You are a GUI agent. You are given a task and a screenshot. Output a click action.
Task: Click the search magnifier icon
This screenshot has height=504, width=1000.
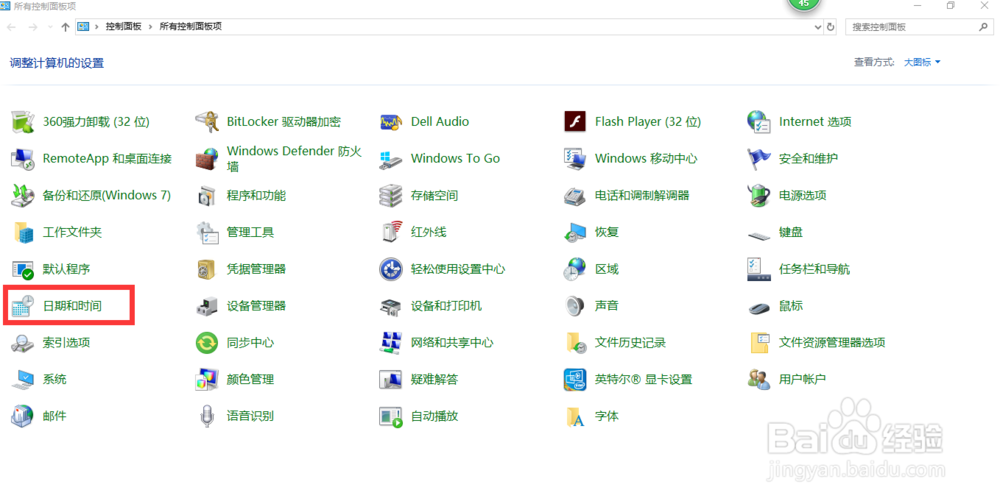(x=983, y=27)
